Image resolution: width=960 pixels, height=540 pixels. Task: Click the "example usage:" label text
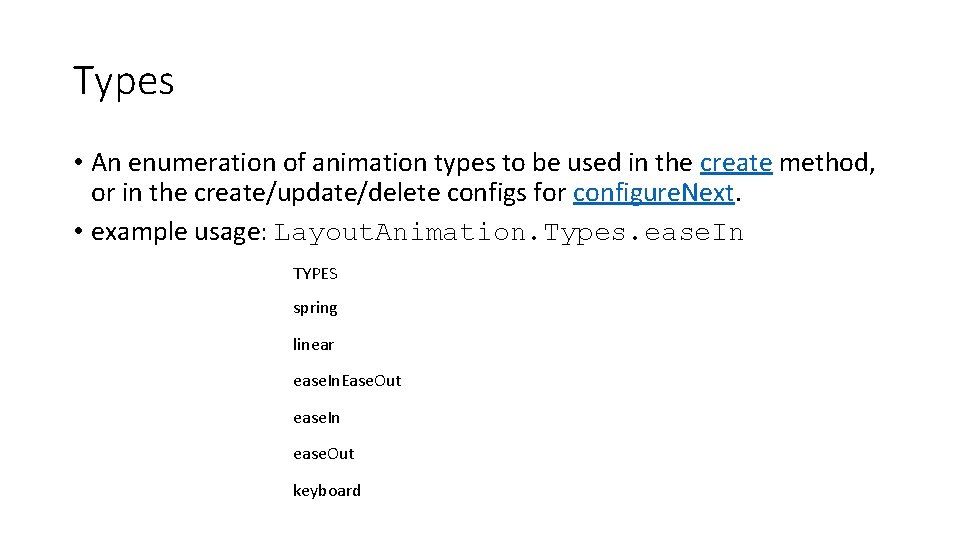tap(179, 232)
